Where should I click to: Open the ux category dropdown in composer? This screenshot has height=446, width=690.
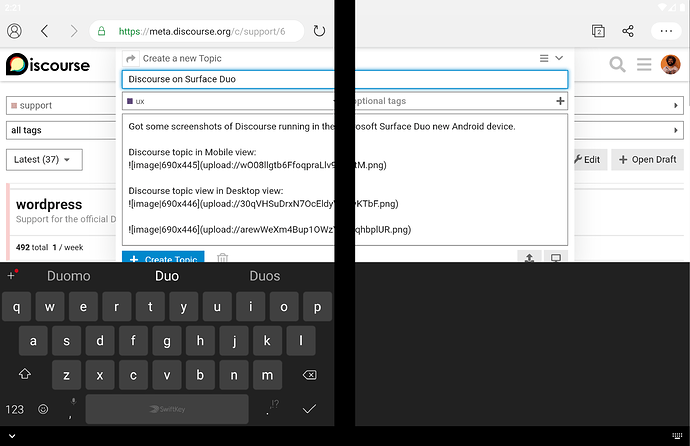tap(230, 101)
